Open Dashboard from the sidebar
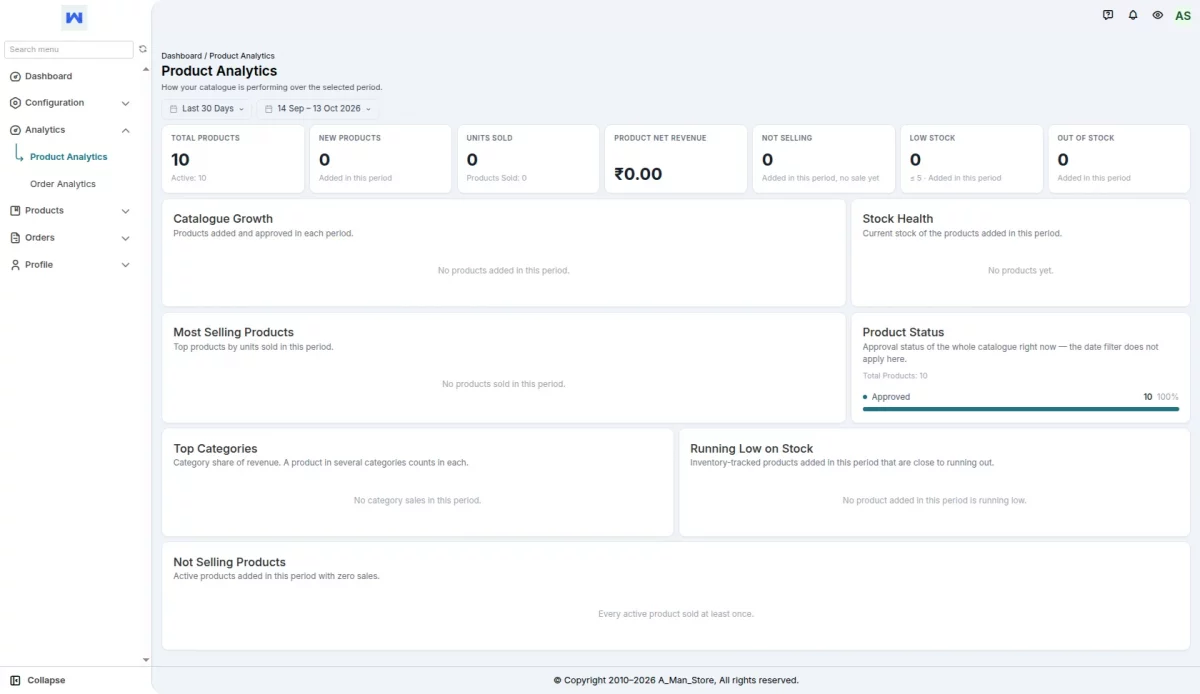 70,76
